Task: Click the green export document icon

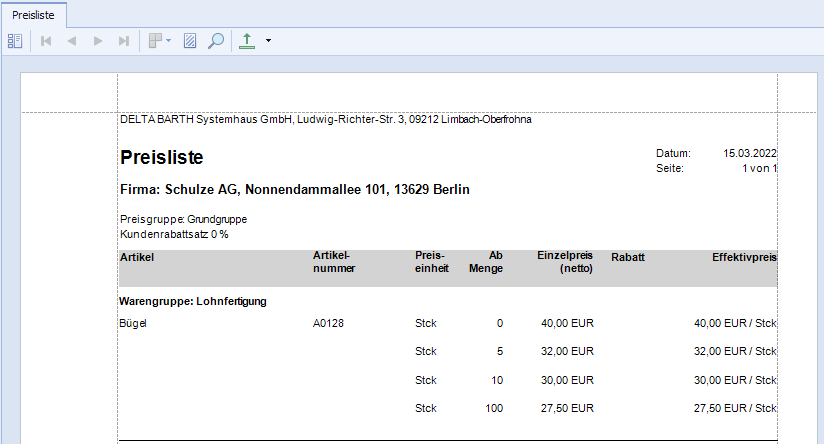Action: click(247, 41)
